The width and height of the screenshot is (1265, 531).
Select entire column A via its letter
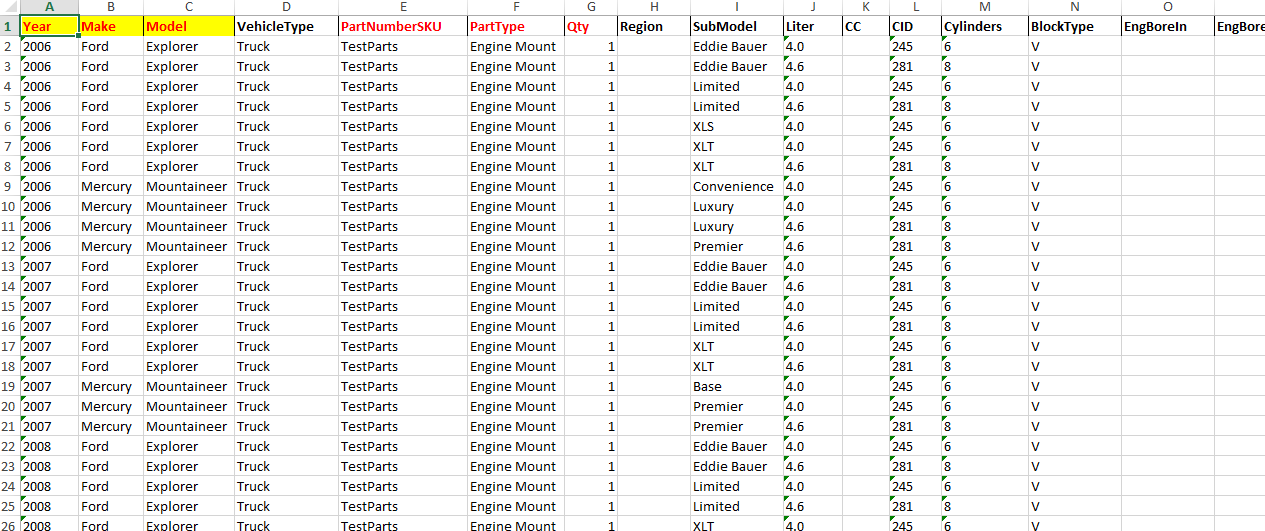click(x=49, y=8)
